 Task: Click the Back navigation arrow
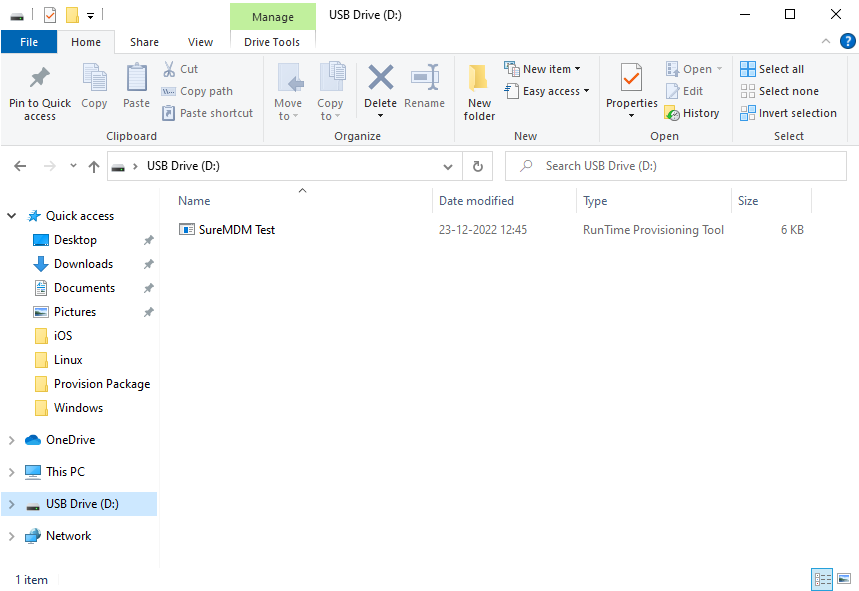click(x=20, y=166)
